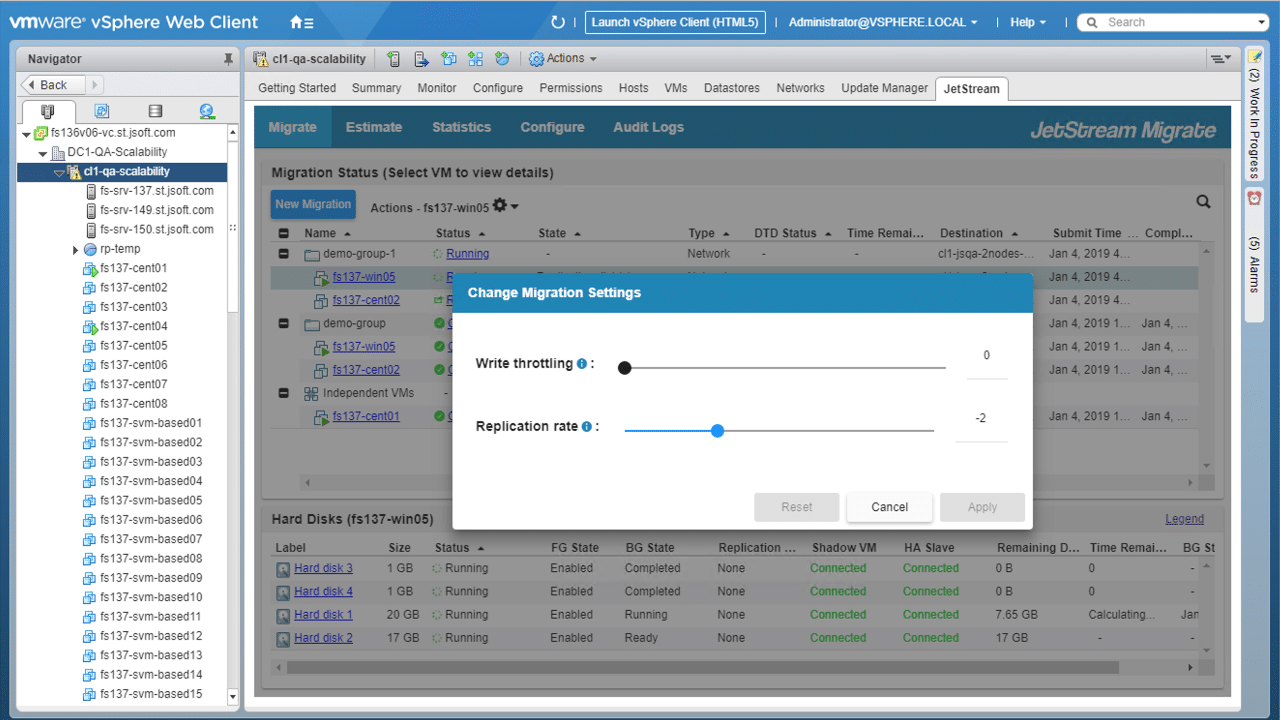This screenshot has width=1280, height=720.
Task: Open the vSphere Home menu icon
Action: (x=301, y=22)
